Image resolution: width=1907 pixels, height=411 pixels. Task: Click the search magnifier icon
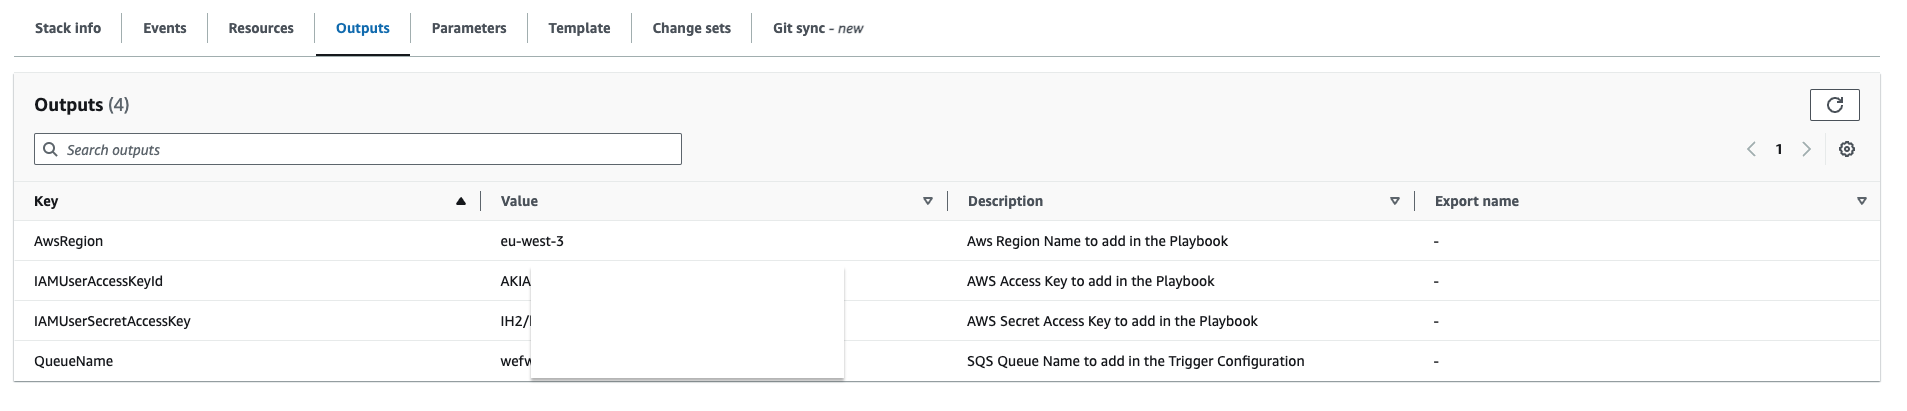click(50, 149)
